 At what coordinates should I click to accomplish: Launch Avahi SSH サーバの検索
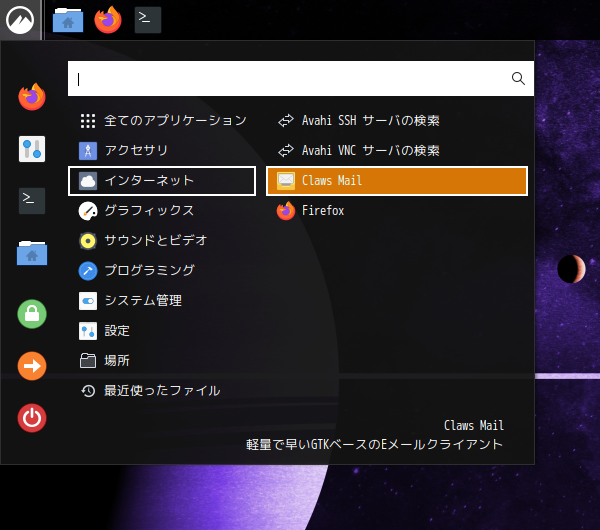pos(397,121)
